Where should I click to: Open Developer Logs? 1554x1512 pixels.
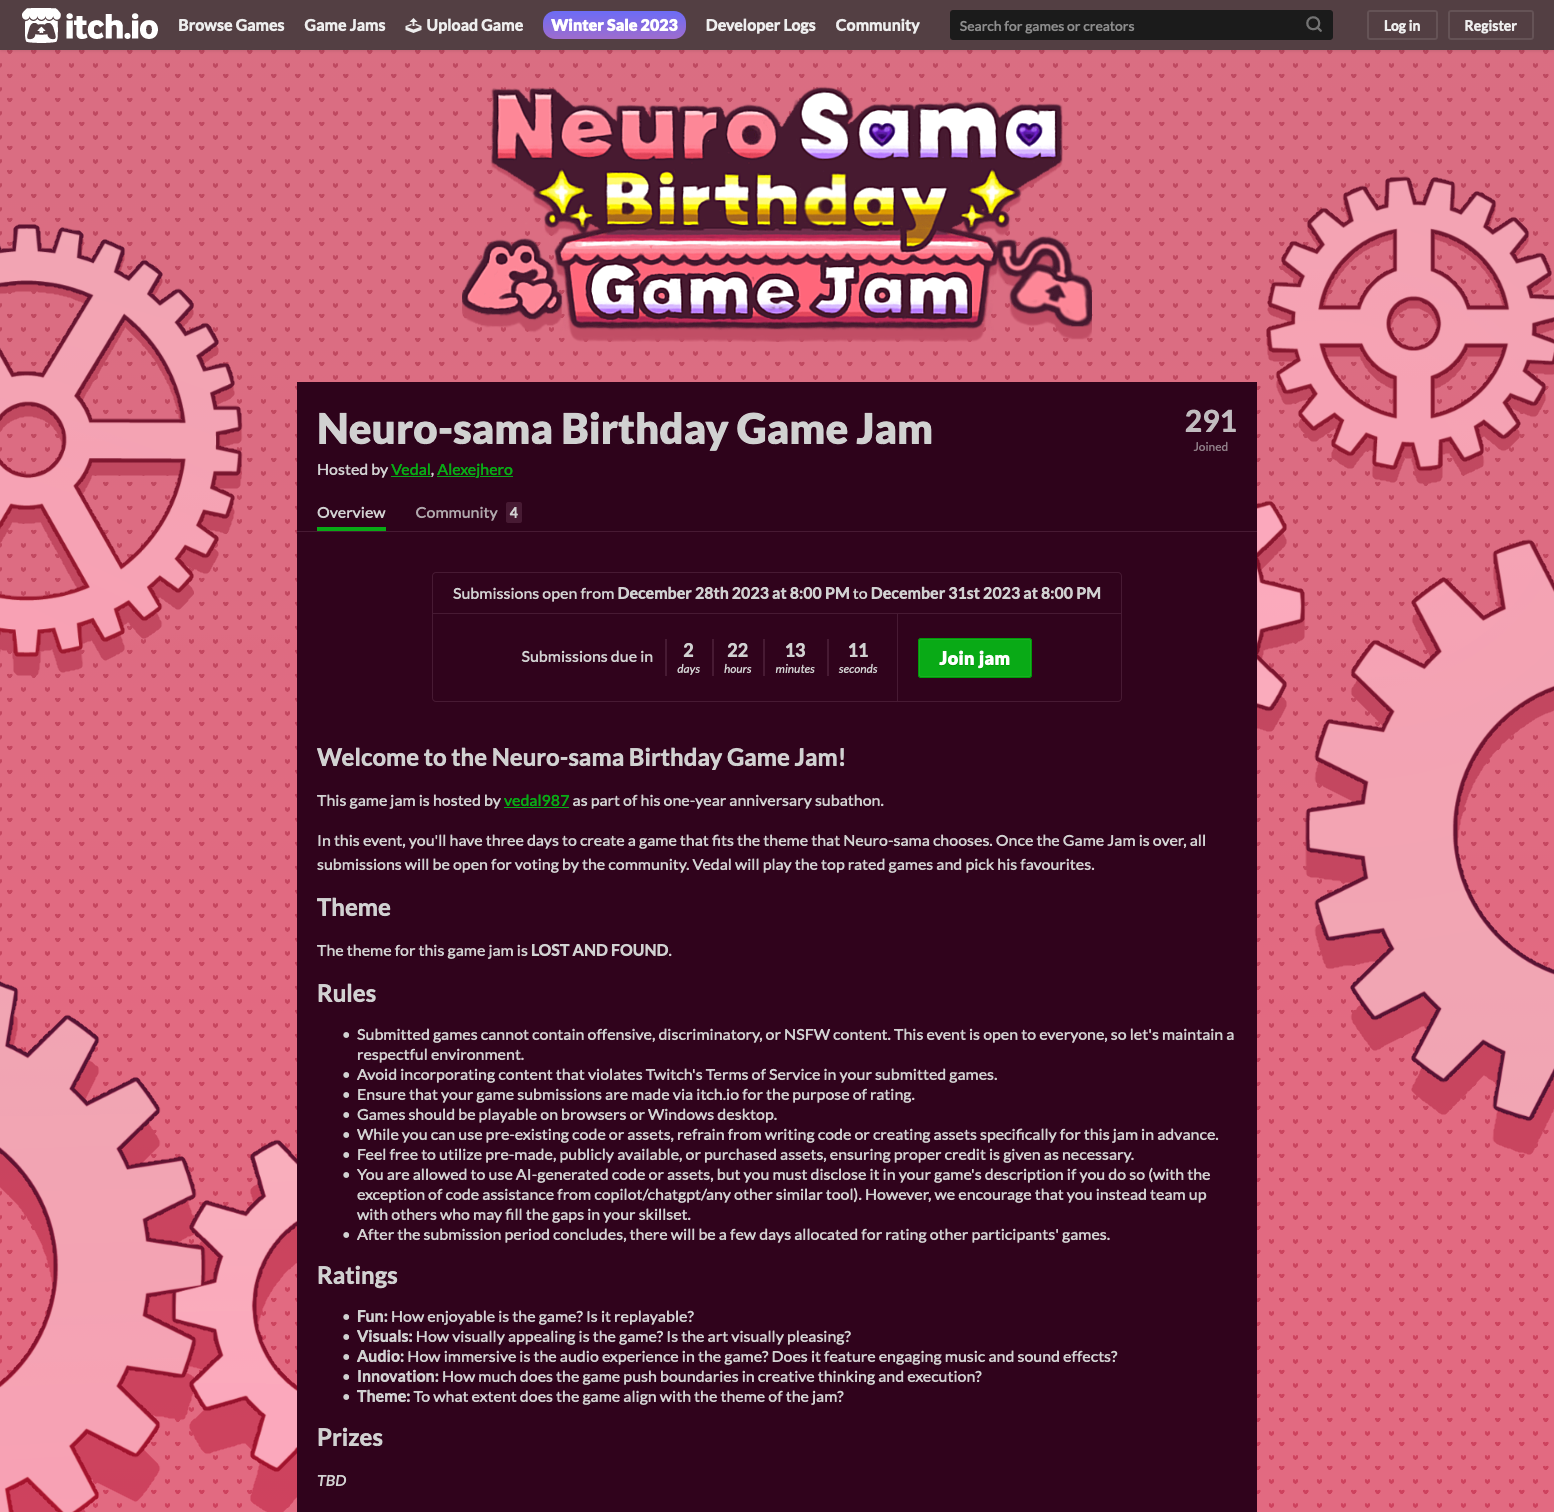(x=761, y=25)
